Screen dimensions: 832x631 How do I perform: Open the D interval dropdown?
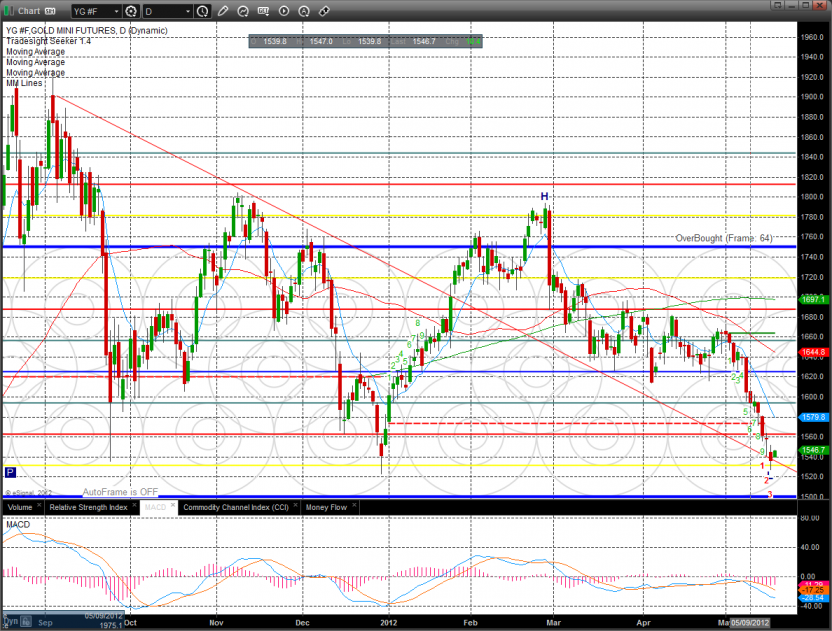click(x=168, y=11)
